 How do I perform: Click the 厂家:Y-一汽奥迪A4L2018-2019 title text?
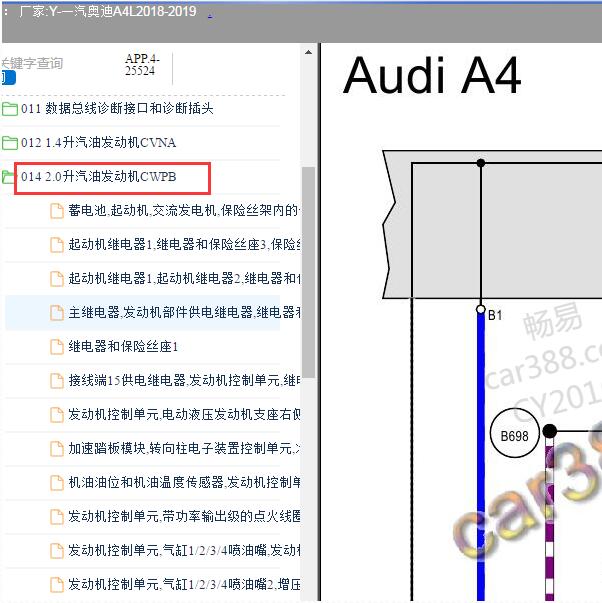108,12
